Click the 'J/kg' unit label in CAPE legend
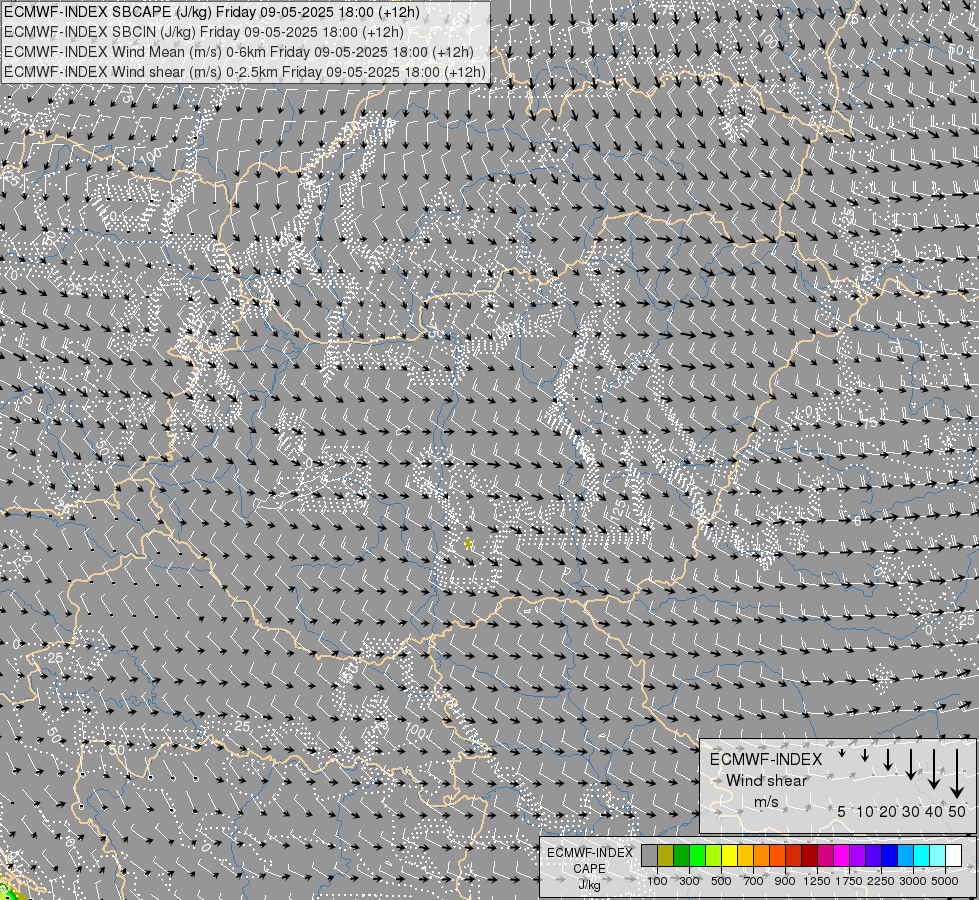The height and width of the screenshot is (900, 979). [x=589, y=885]
